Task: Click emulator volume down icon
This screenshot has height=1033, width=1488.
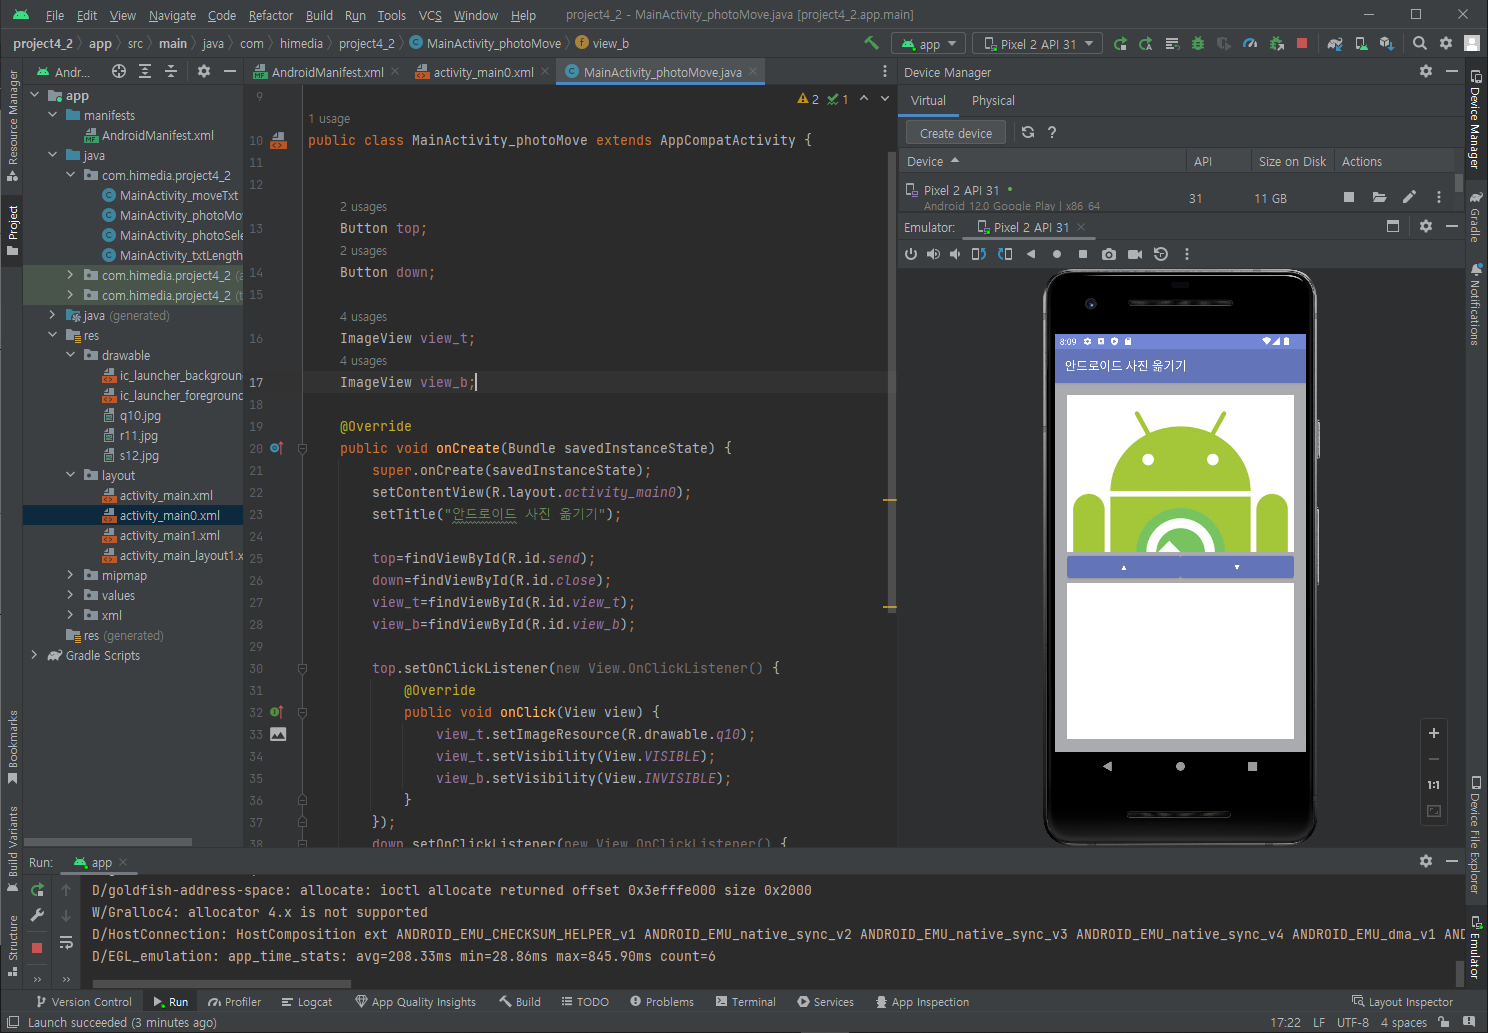Action: pos(955,254)
